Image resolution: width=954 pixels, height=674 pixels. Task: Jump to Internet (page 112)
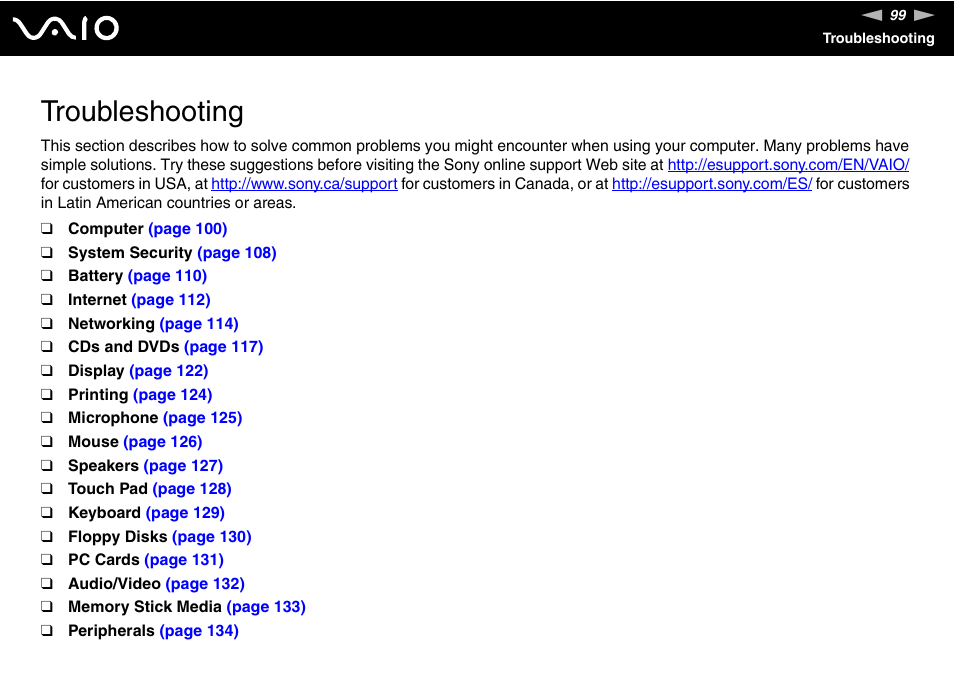pos(171,300)
